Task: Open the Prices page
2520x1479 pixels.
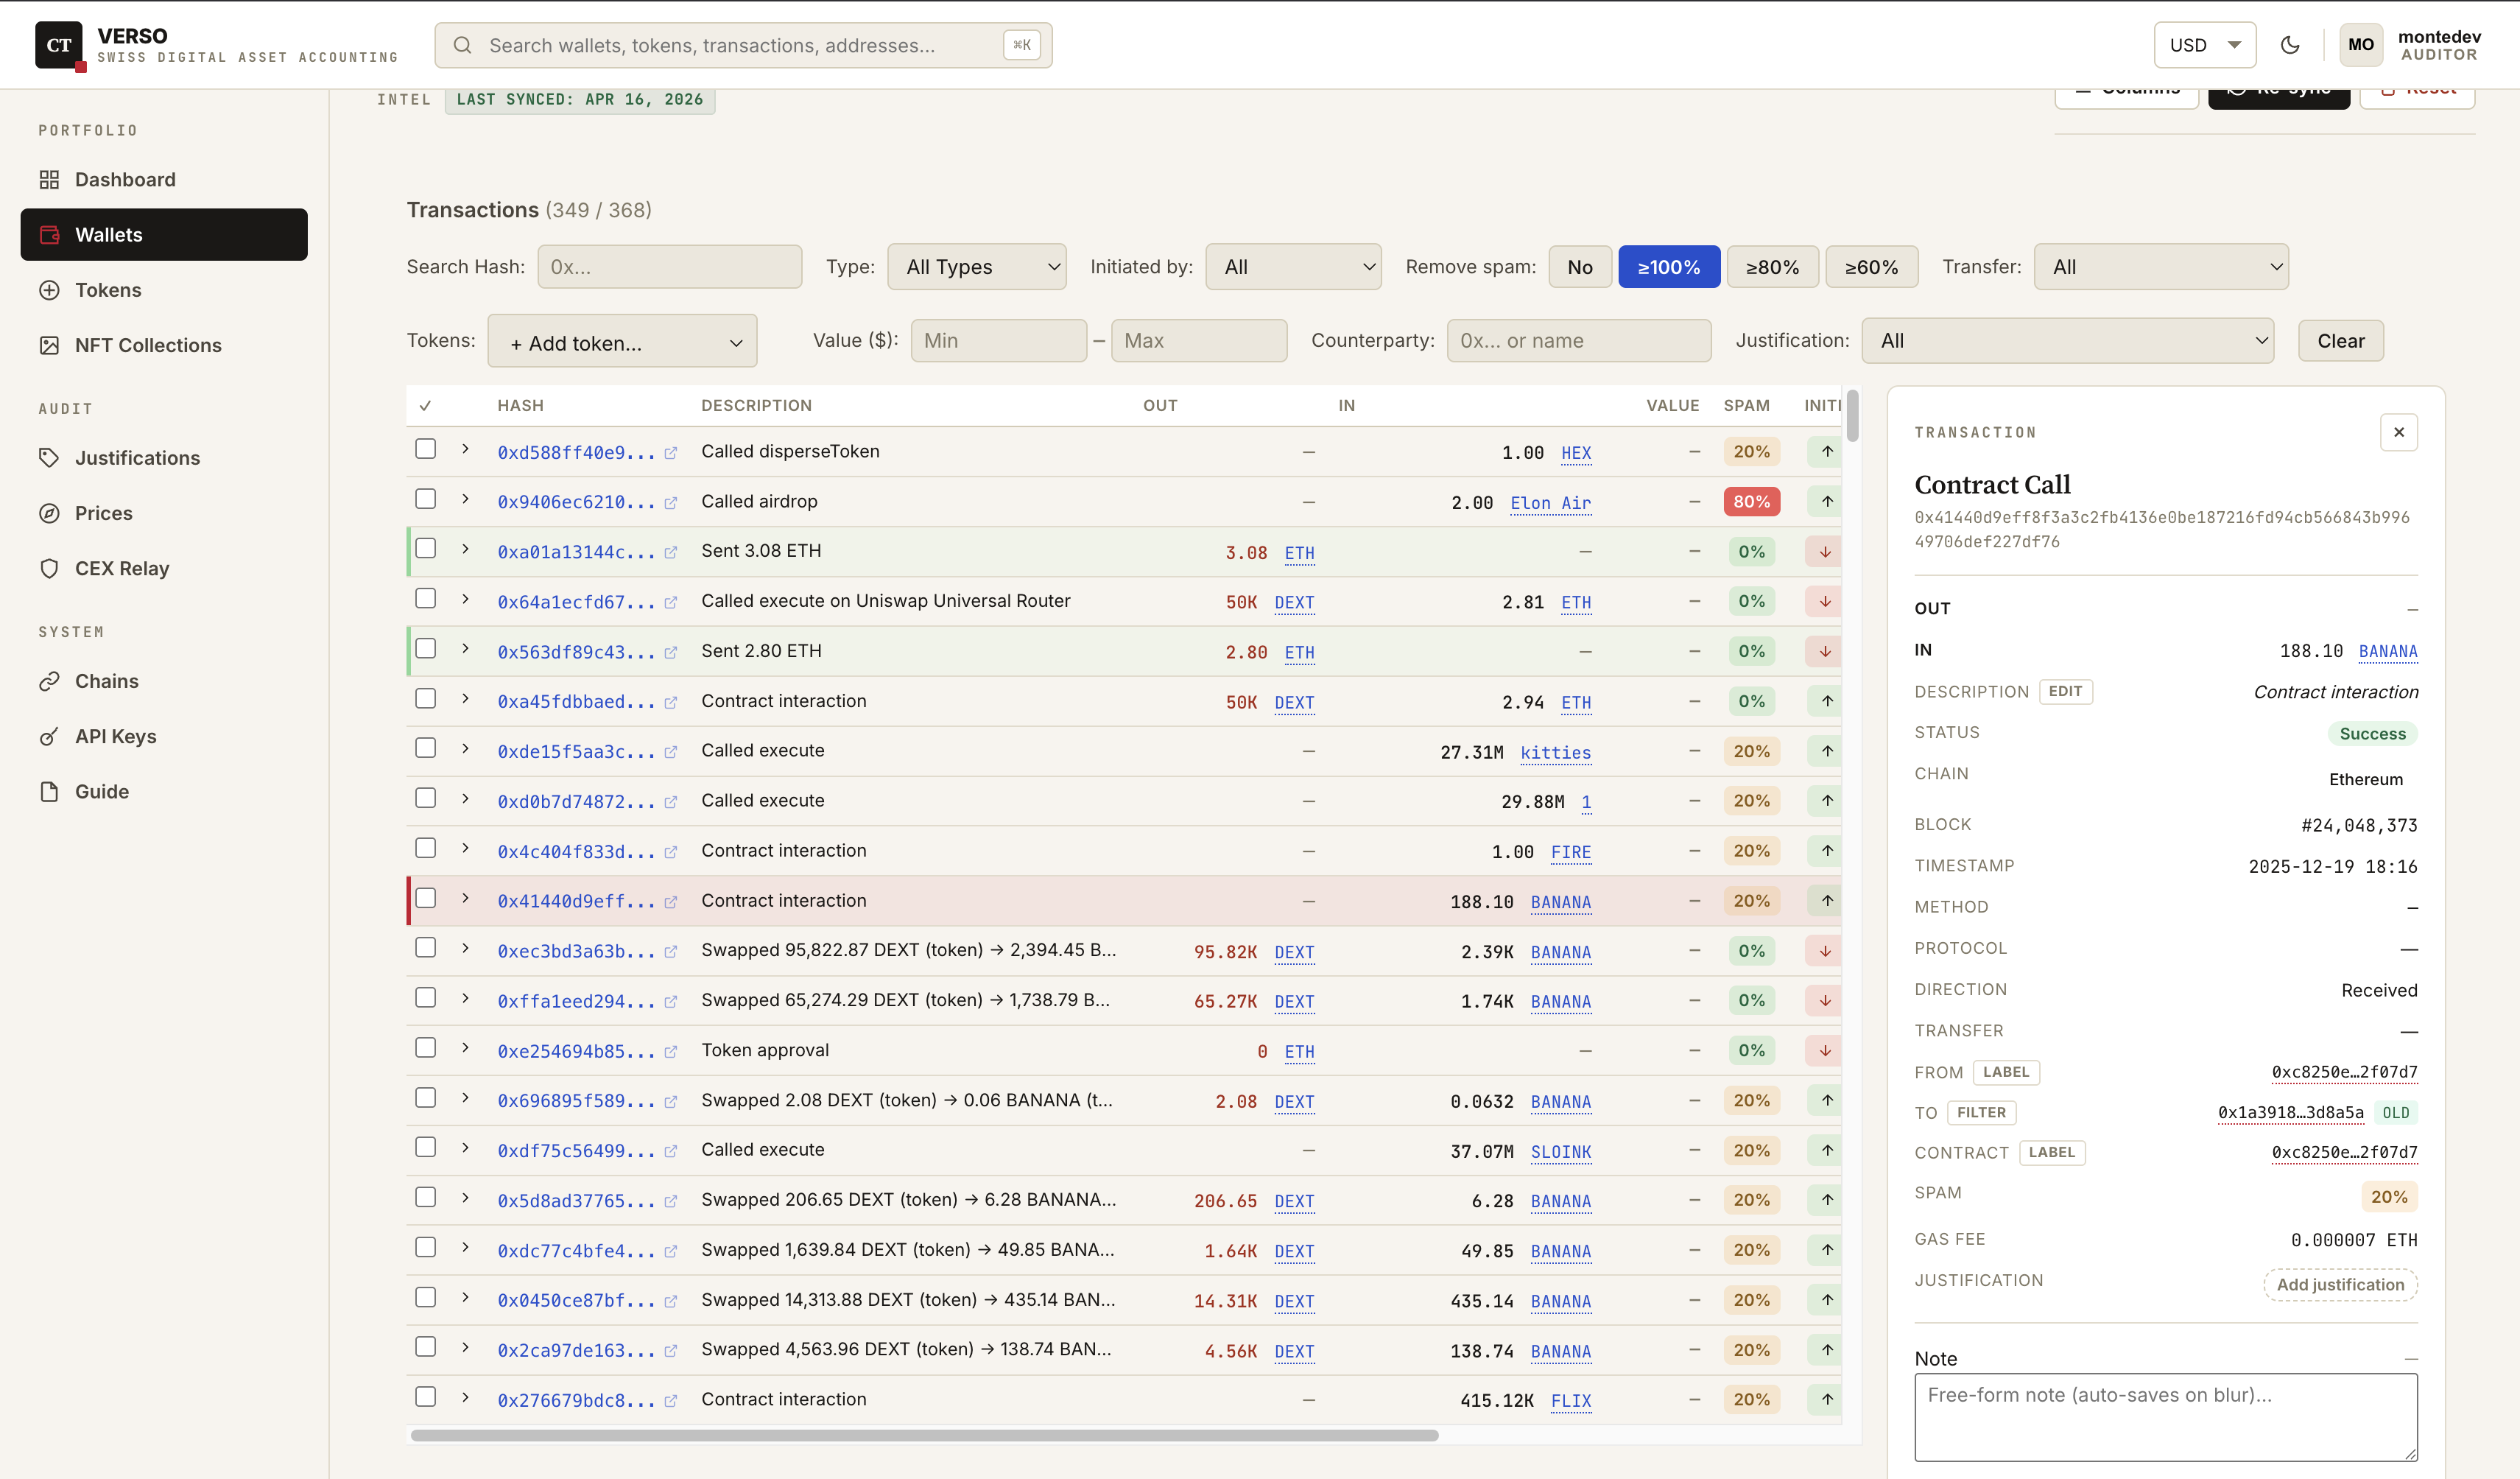Action: pyautogui.click(x=164, y=514)
